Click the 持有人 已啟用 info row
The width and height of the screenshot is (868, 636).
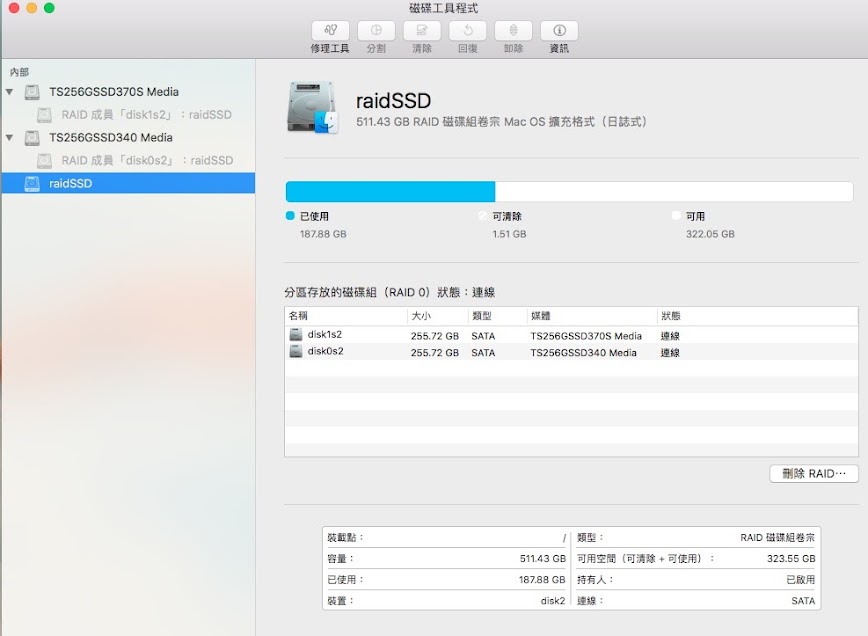pos(696,580)
